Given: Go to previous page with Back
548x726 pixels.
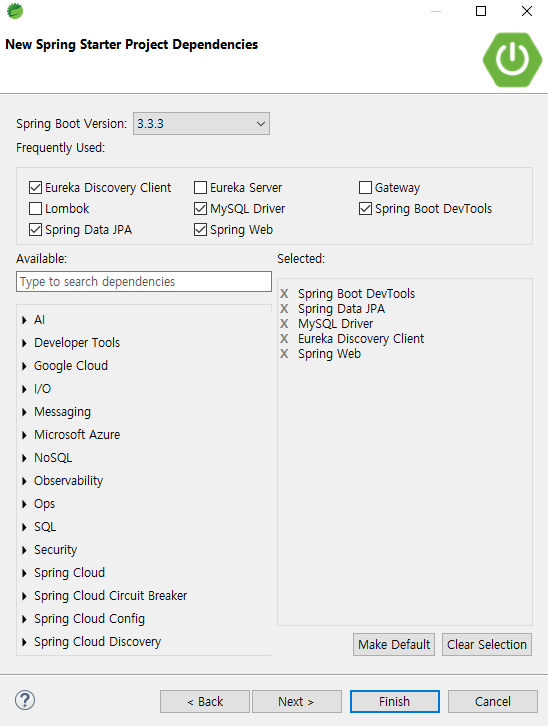Looking at the screenshot, I should click(x=205, y=701).
